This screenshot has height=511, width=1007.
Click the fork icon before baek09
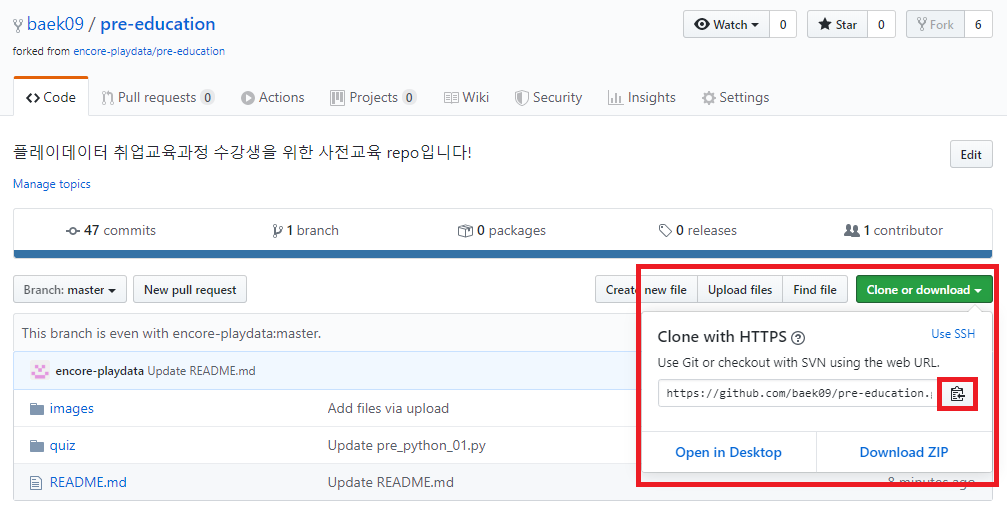tap(18, 25)
